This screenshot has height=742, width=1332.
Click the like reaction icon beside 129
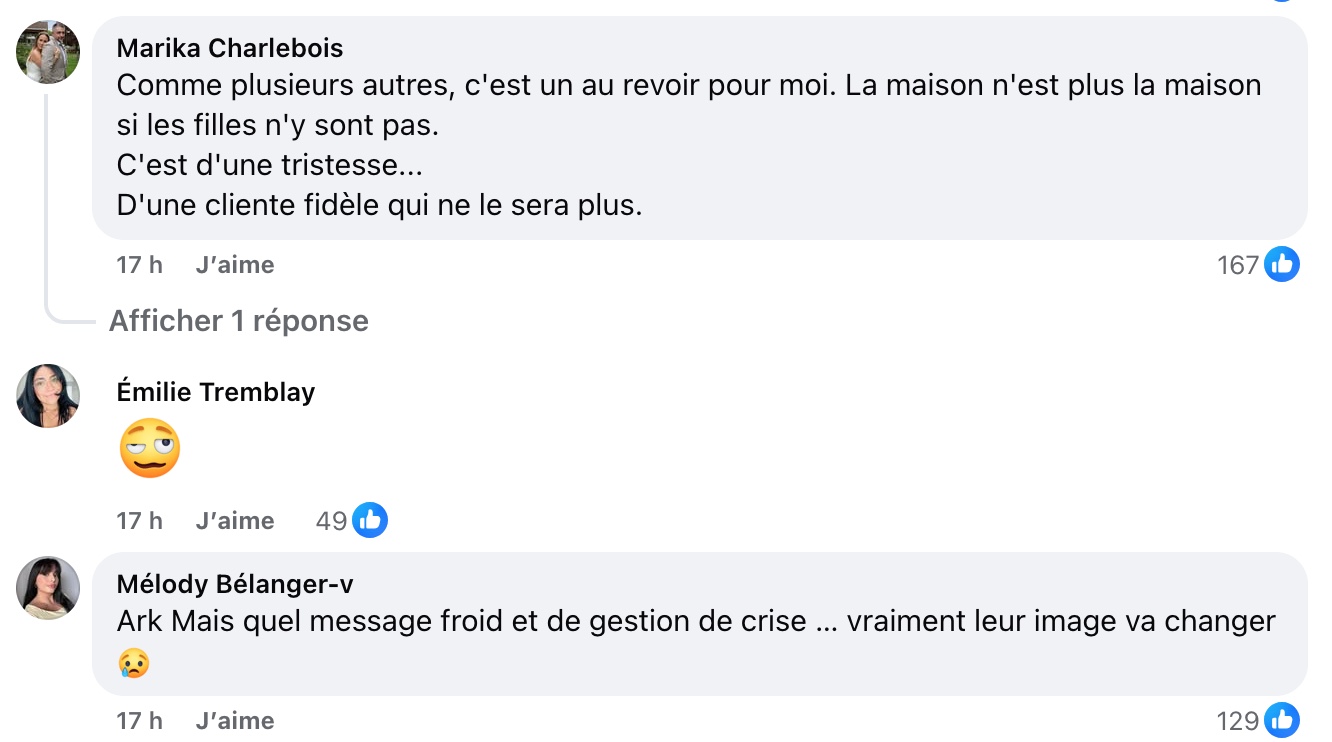(1281, 721)
